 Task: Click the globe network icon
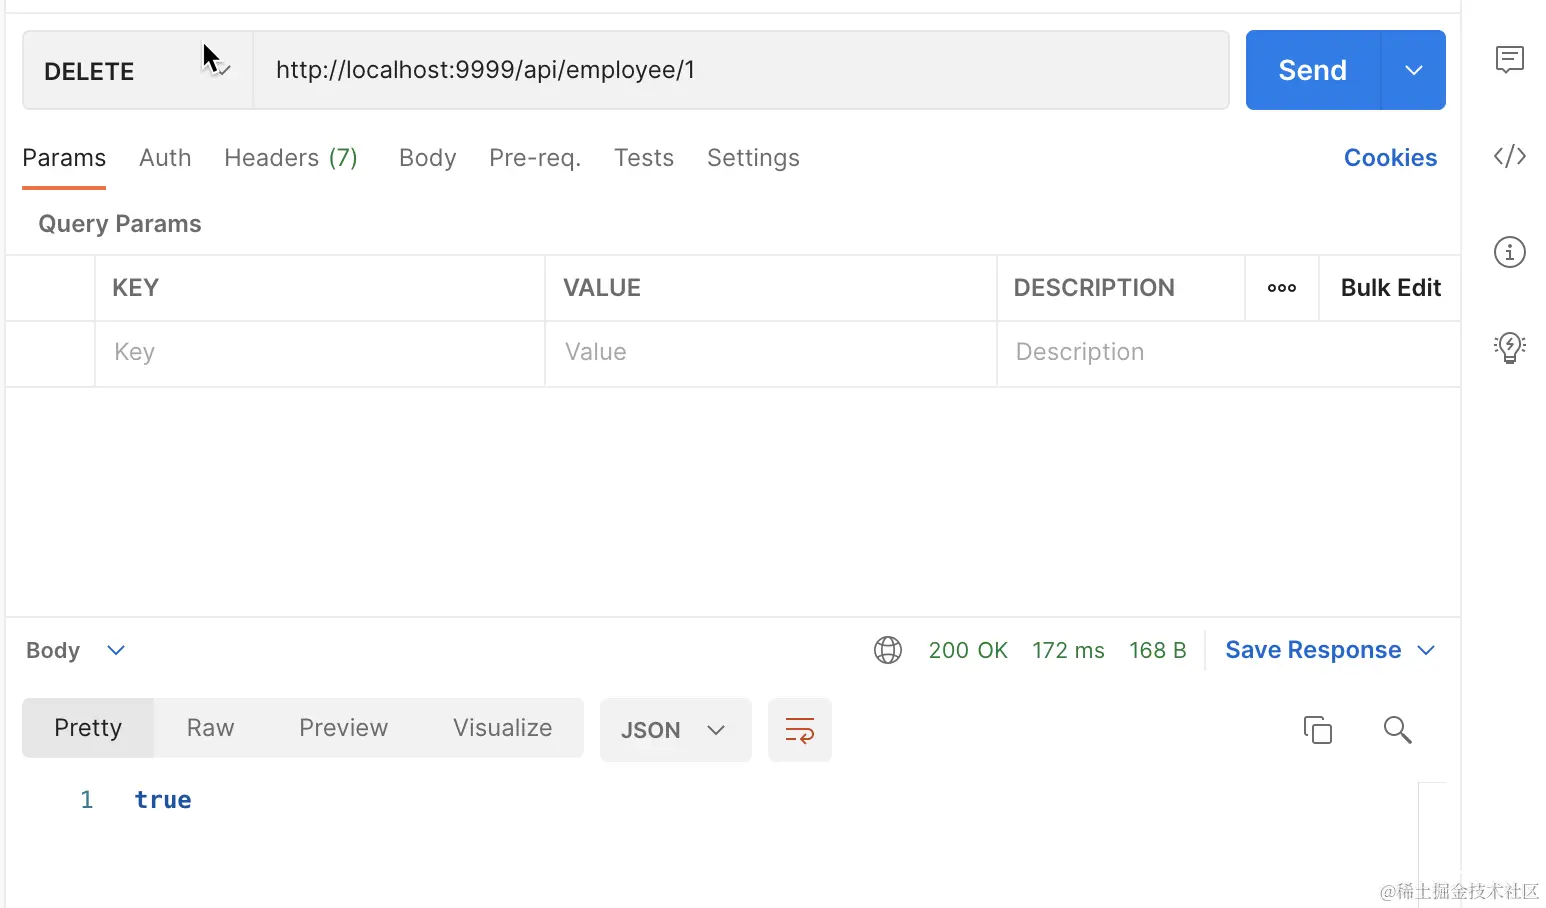point(888,650)
